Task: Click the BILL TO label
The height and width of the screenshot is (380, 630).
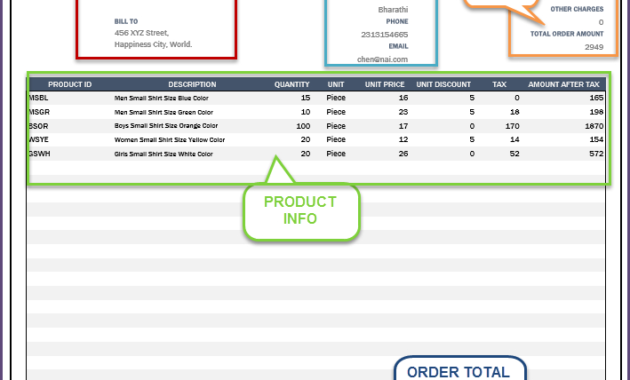Action: pos(126,21)
